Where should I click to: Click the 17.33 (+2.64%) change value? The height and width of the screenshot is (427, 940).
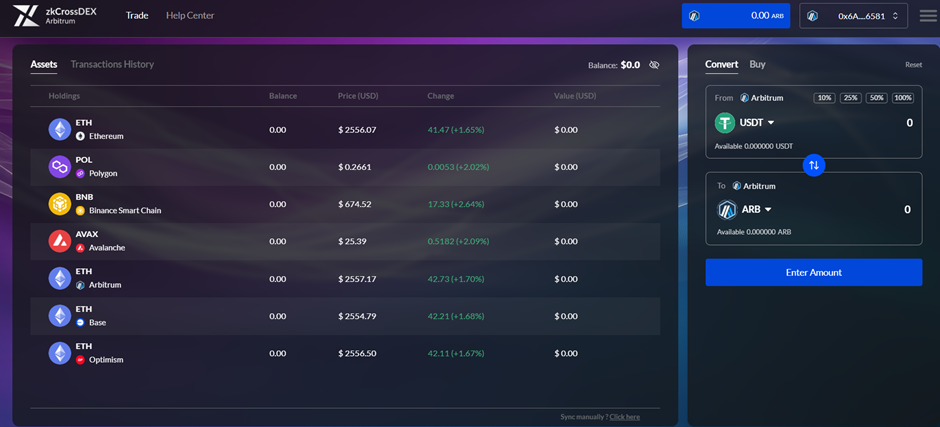(x=456, y=204)
